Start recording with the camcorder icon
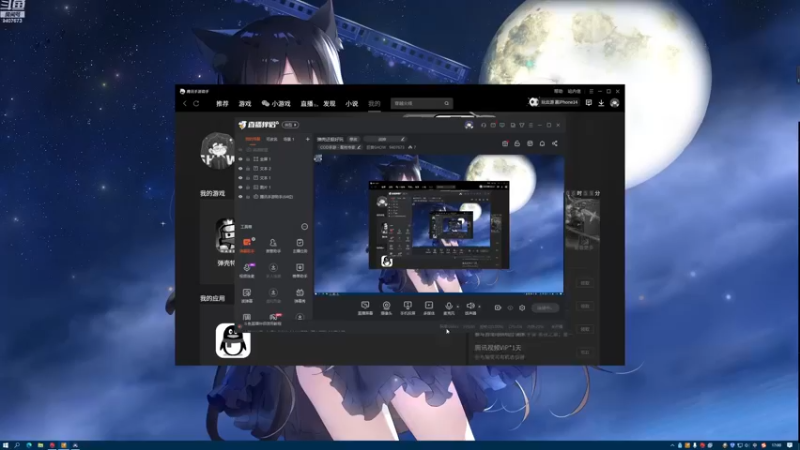Screen dimensions: 800x450 point(498,308)
